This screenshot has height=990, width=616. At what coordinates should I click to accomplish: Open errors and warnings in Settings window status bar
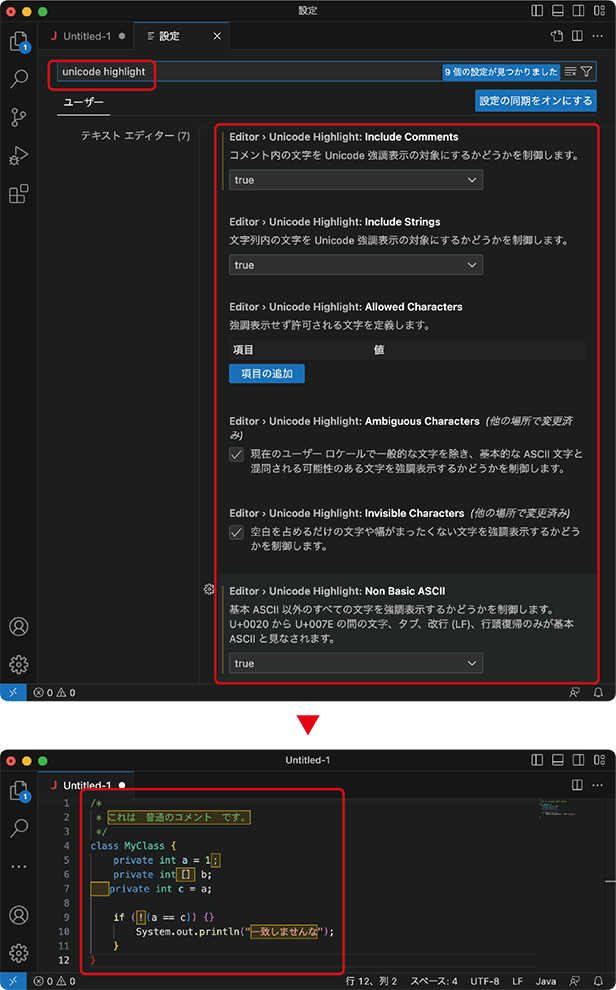click(54, 693)
